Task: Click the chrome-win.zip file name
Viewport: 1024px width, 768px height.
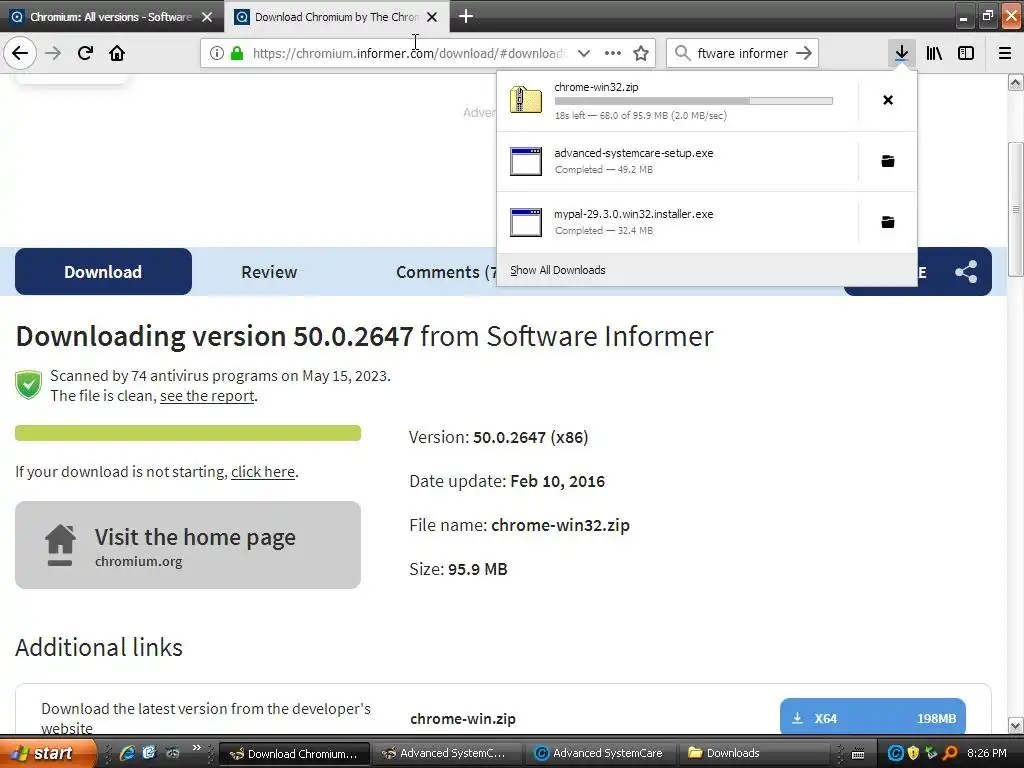Action: (x=463, y=718)
